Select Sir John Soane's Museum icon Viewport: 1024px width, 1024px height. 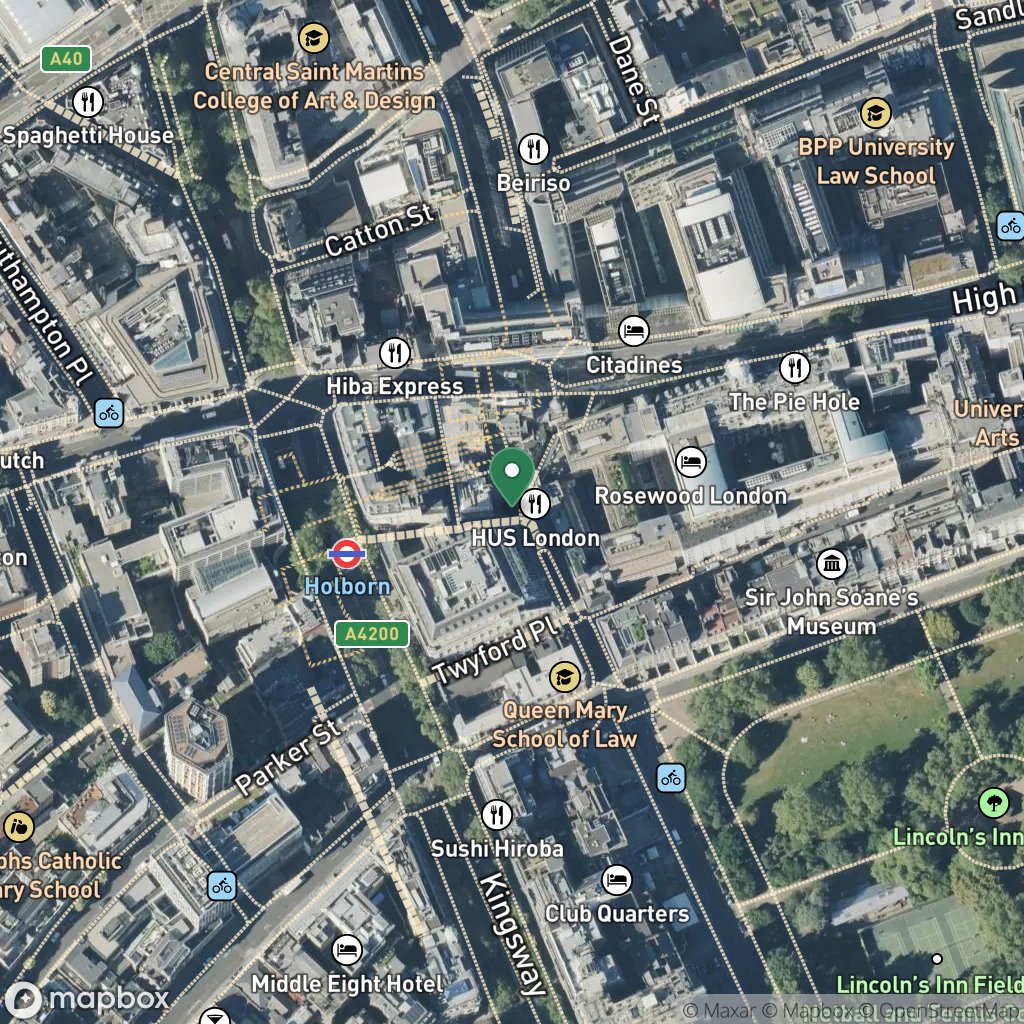[832, 563]
